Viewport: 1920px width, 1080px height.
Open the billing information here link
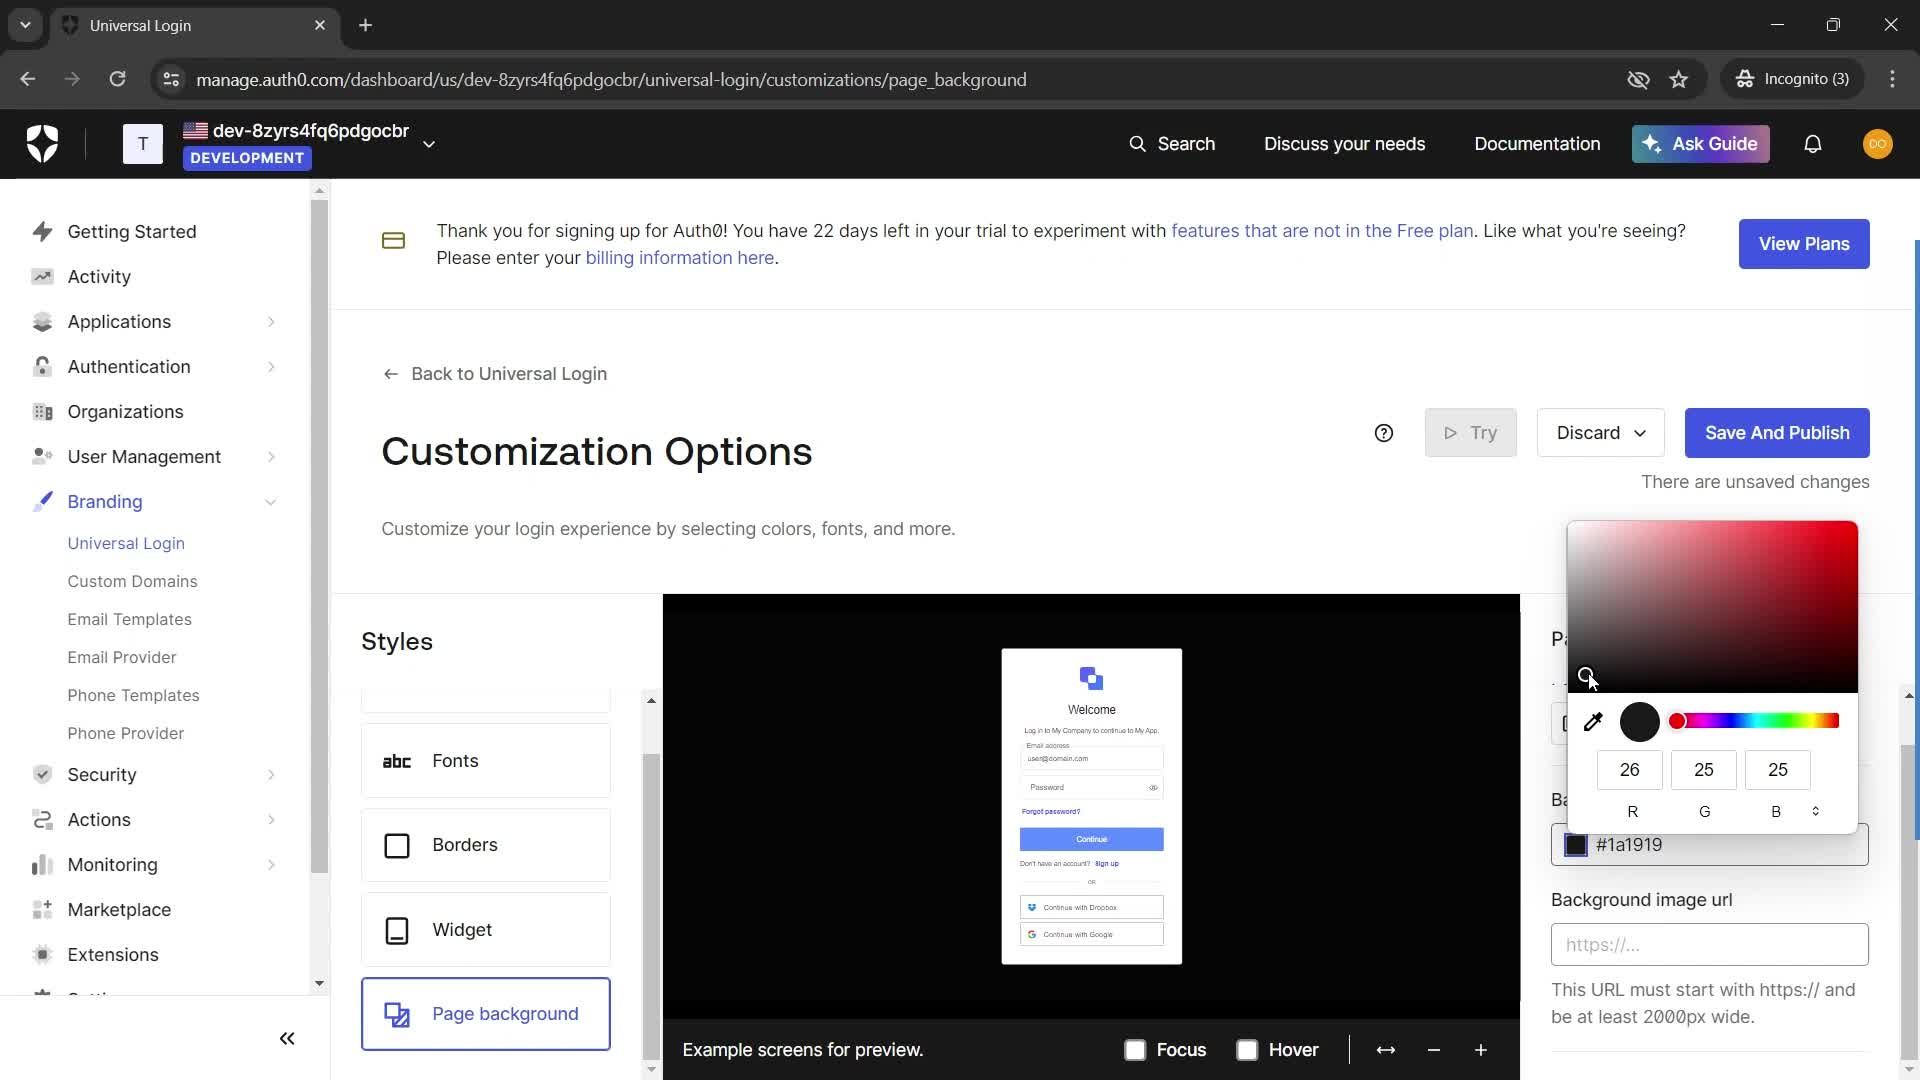680,258
